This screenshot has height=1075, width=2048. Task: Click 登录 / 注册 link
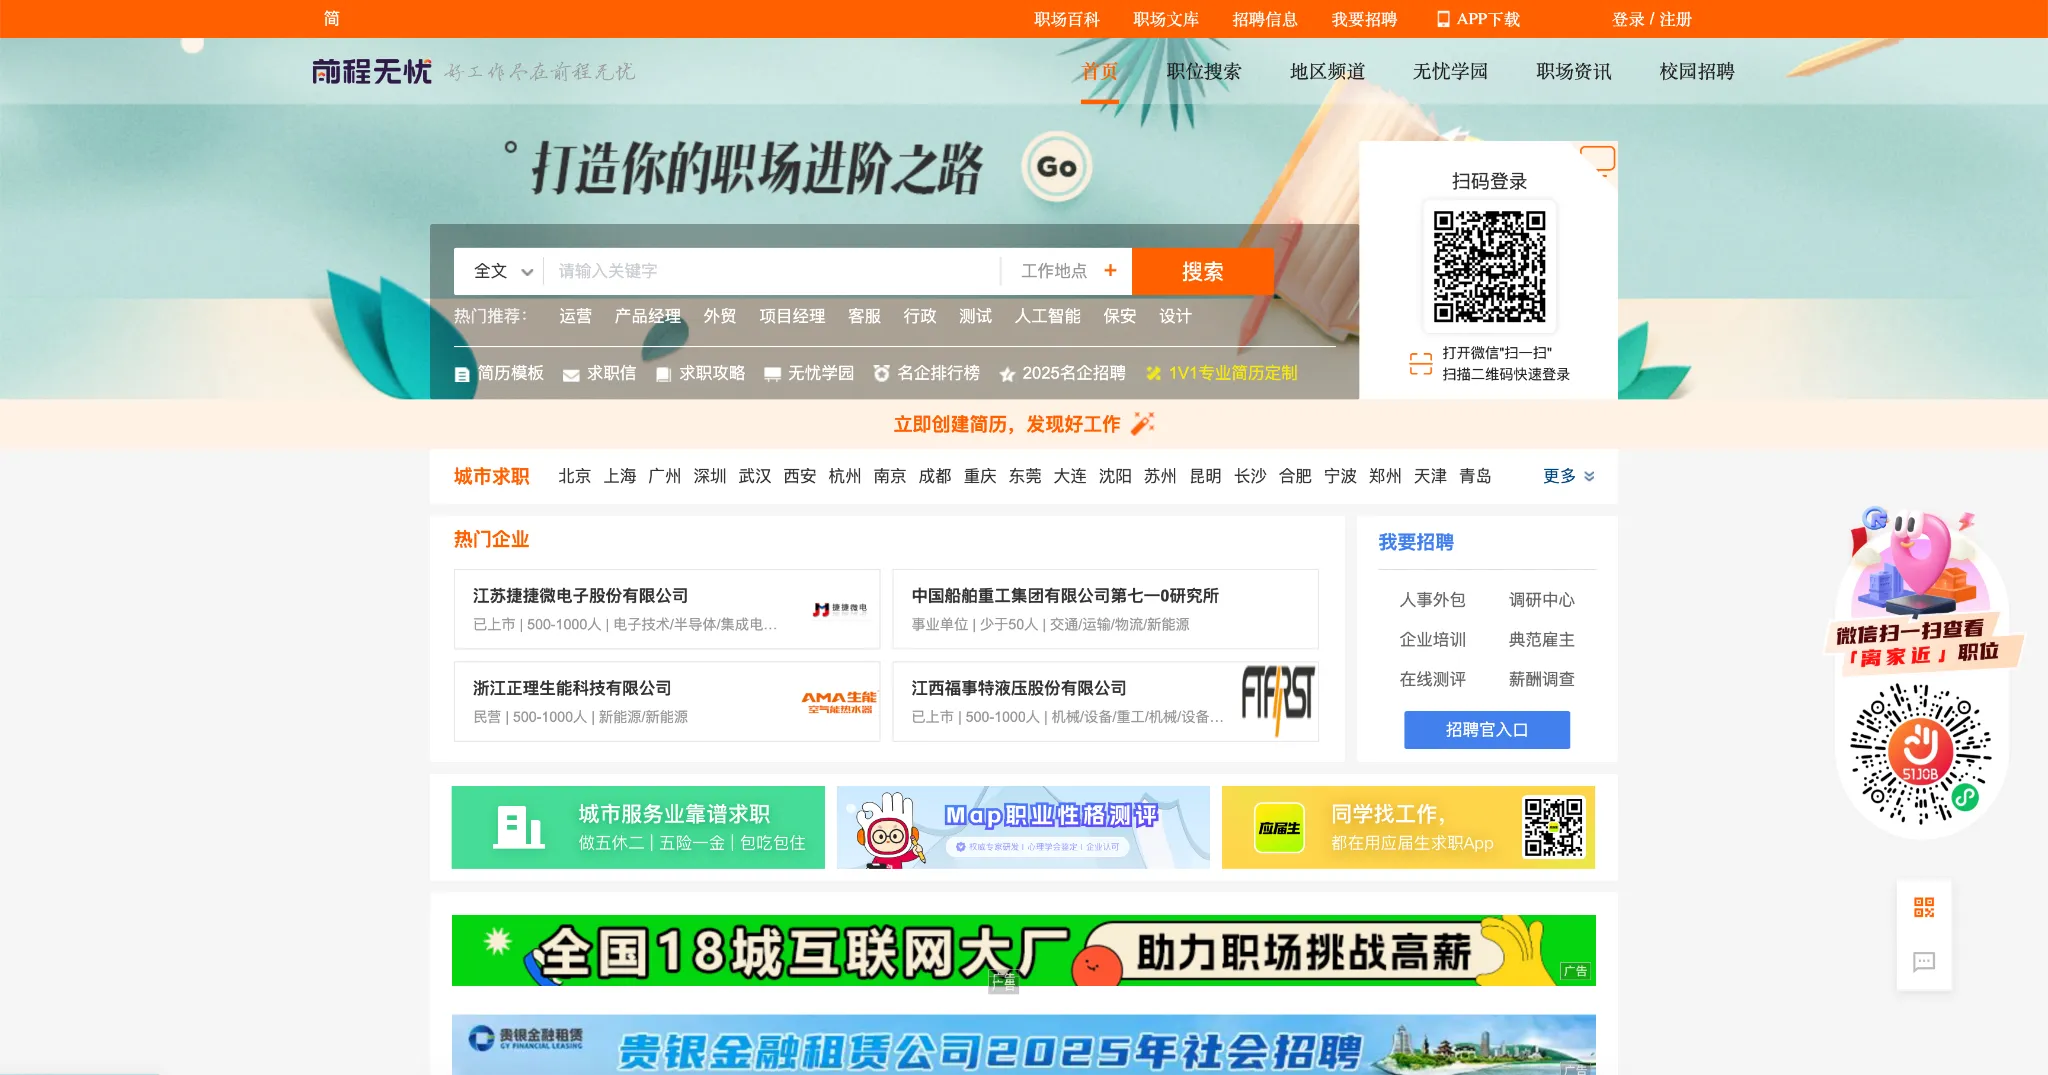point(1652,19)
